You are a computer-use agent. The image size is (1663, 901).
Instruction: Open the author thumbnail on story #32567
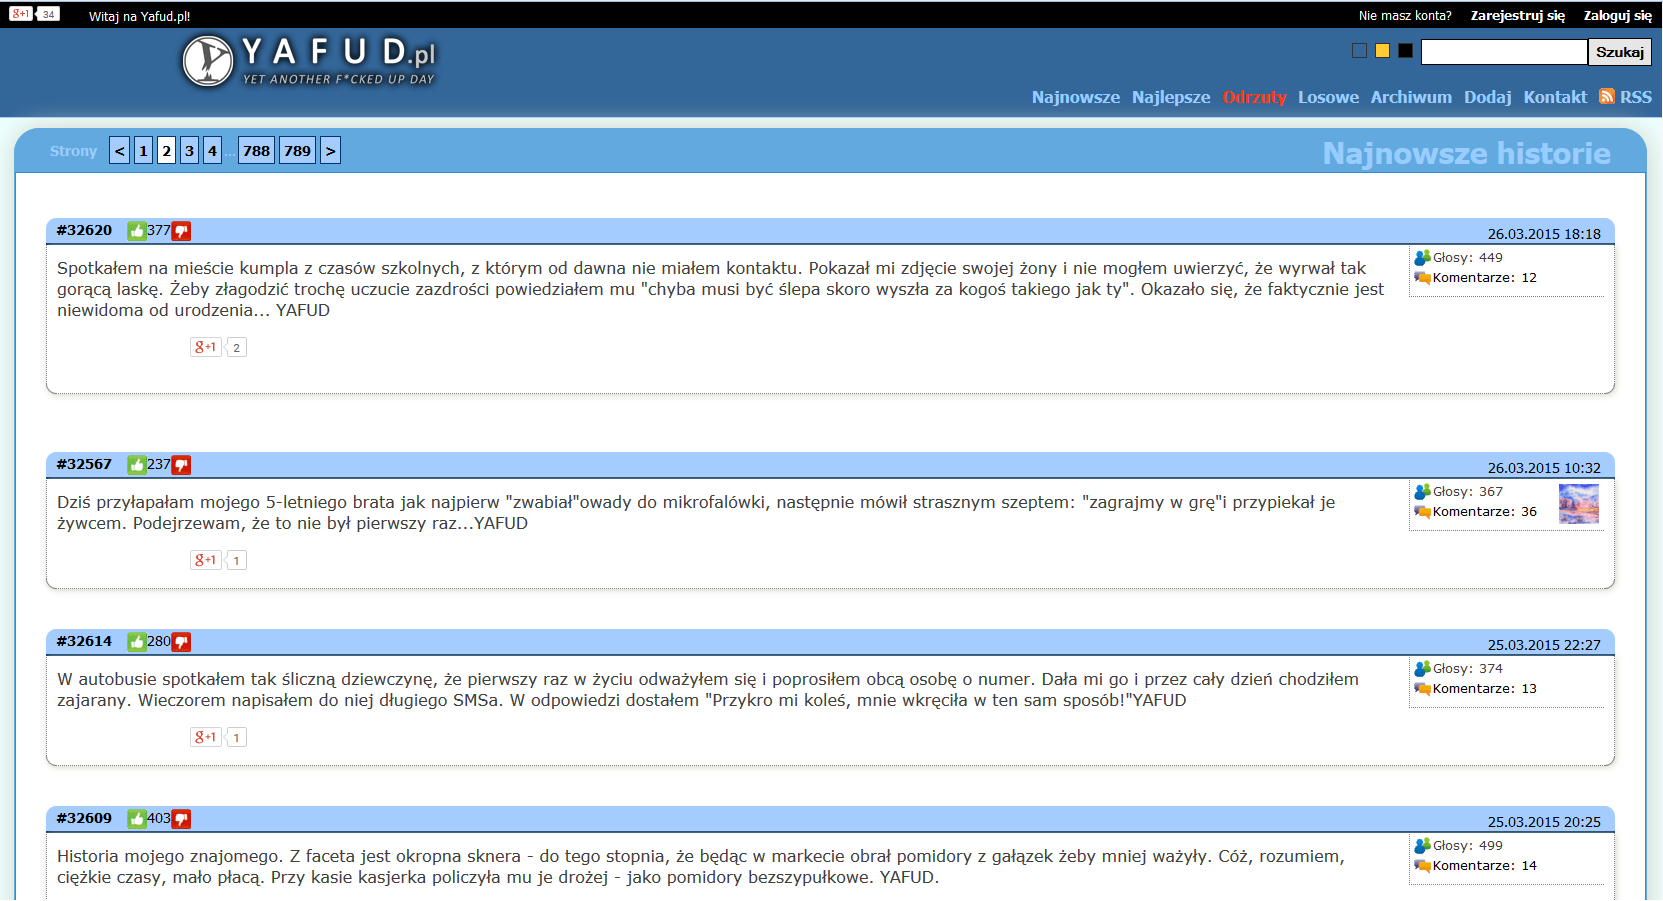[x=1579, y=503]
